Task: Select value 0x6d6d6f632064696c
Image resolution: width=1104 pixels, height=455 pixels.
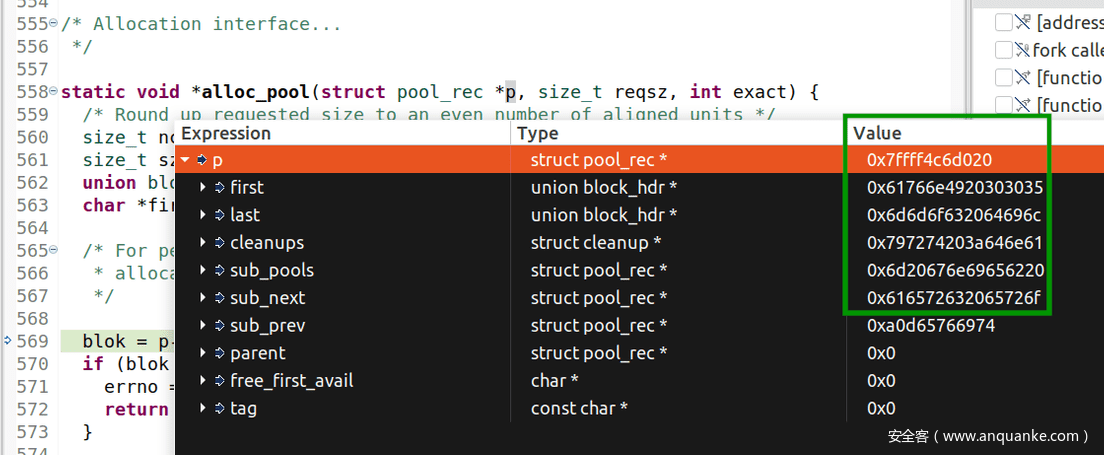Action: pos(954,215)
